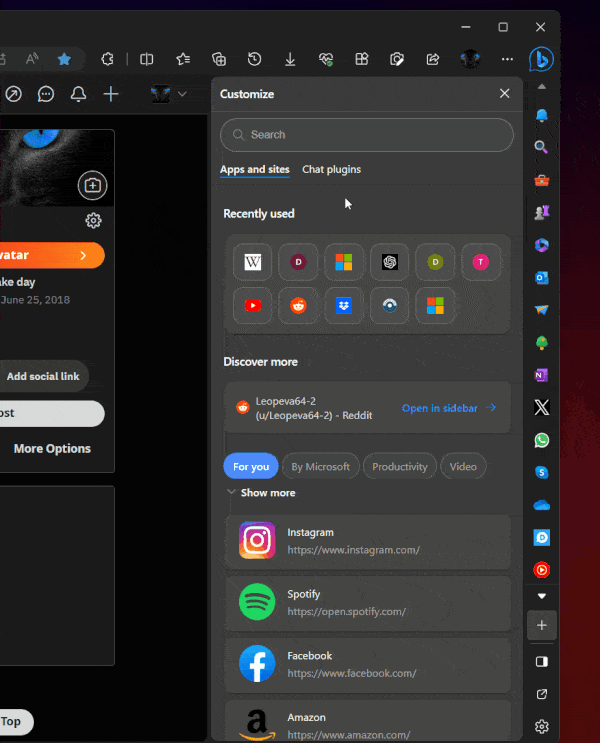Click sidebar plus Customize button
This screenshot has height=743, width=600.
(x=541, y=625)
